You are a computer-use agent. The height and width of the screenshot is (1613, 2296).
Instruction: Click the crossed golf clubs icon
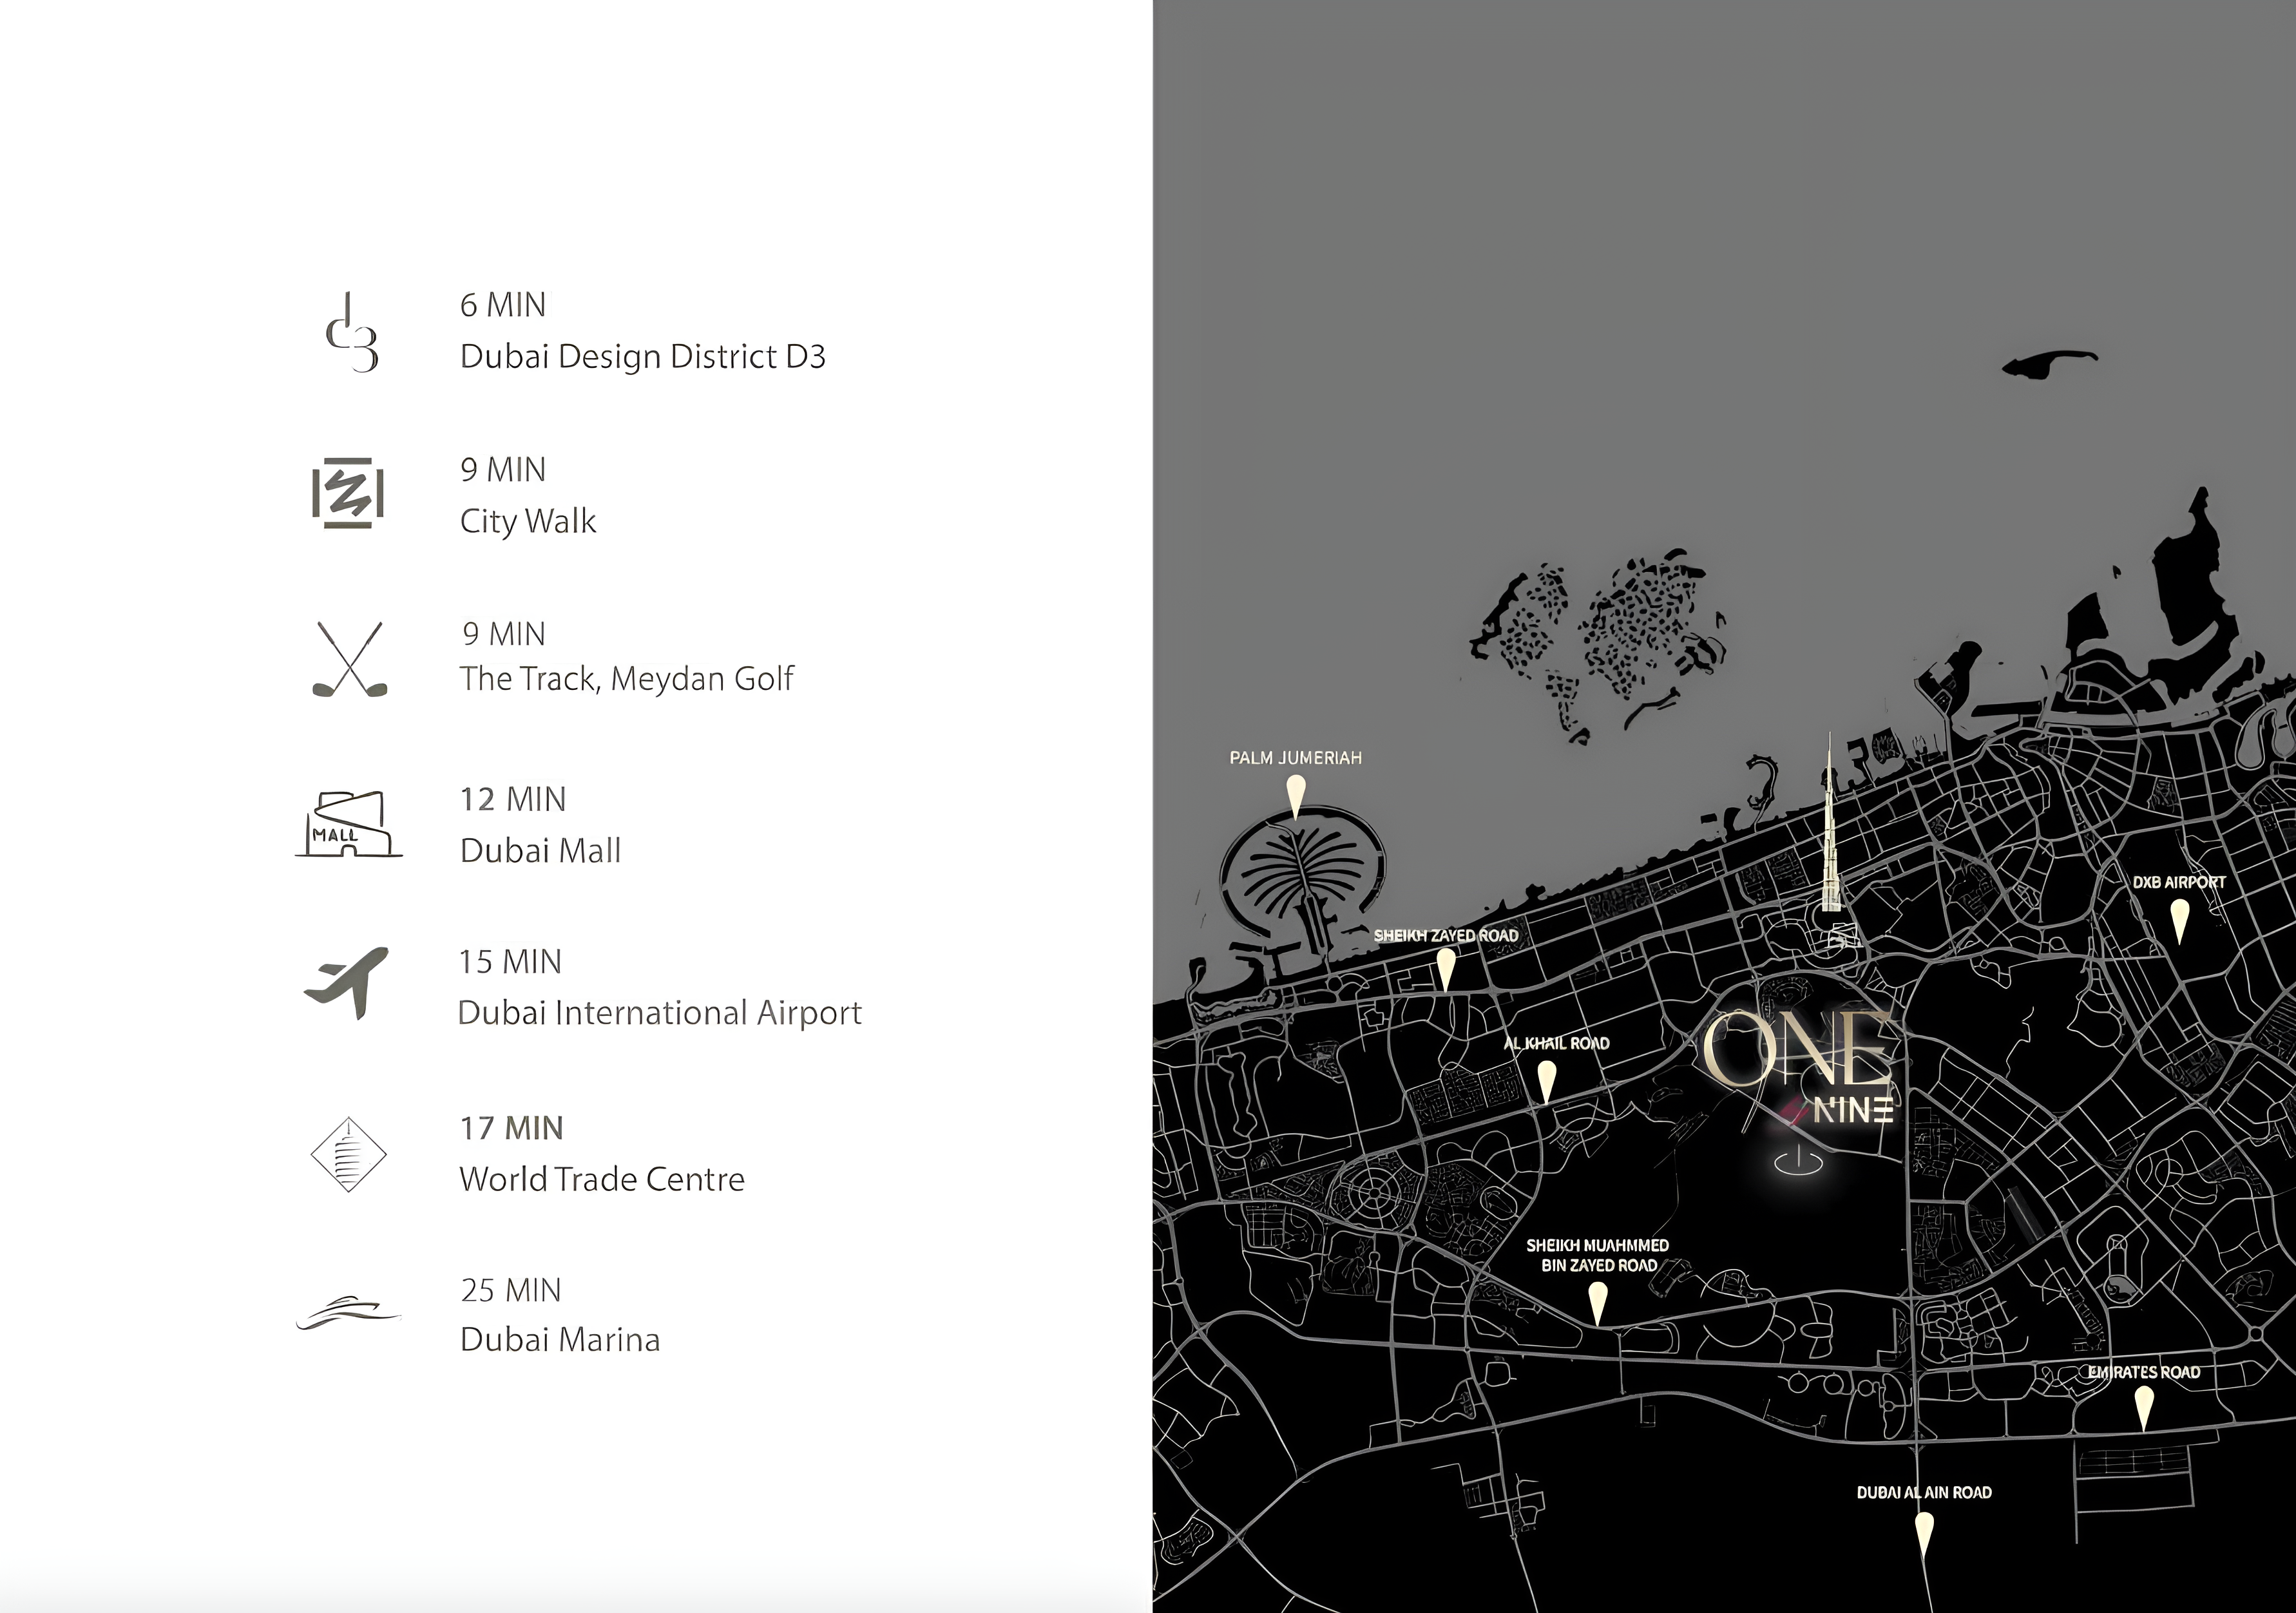349,659
